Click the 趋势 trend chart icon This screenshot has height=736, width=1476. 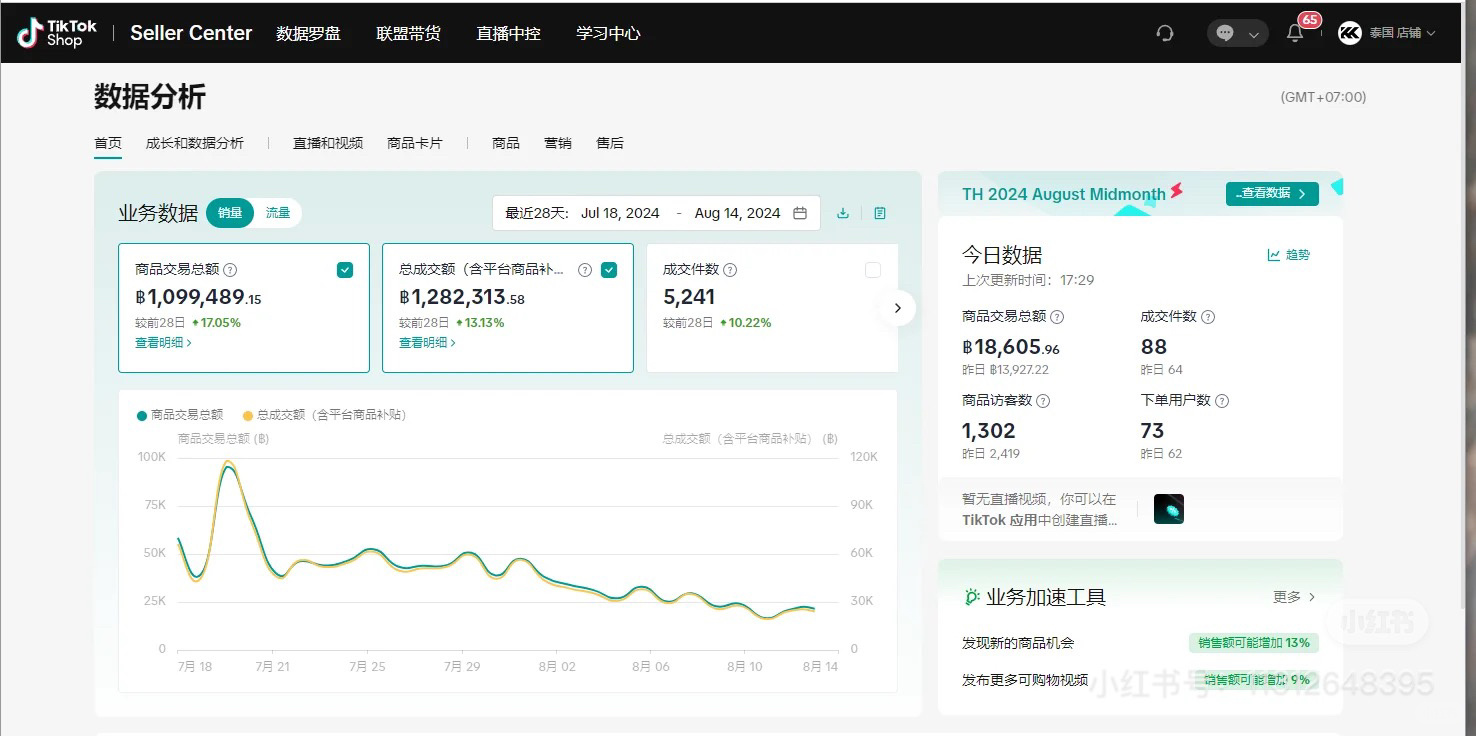tap(1274, 255)
